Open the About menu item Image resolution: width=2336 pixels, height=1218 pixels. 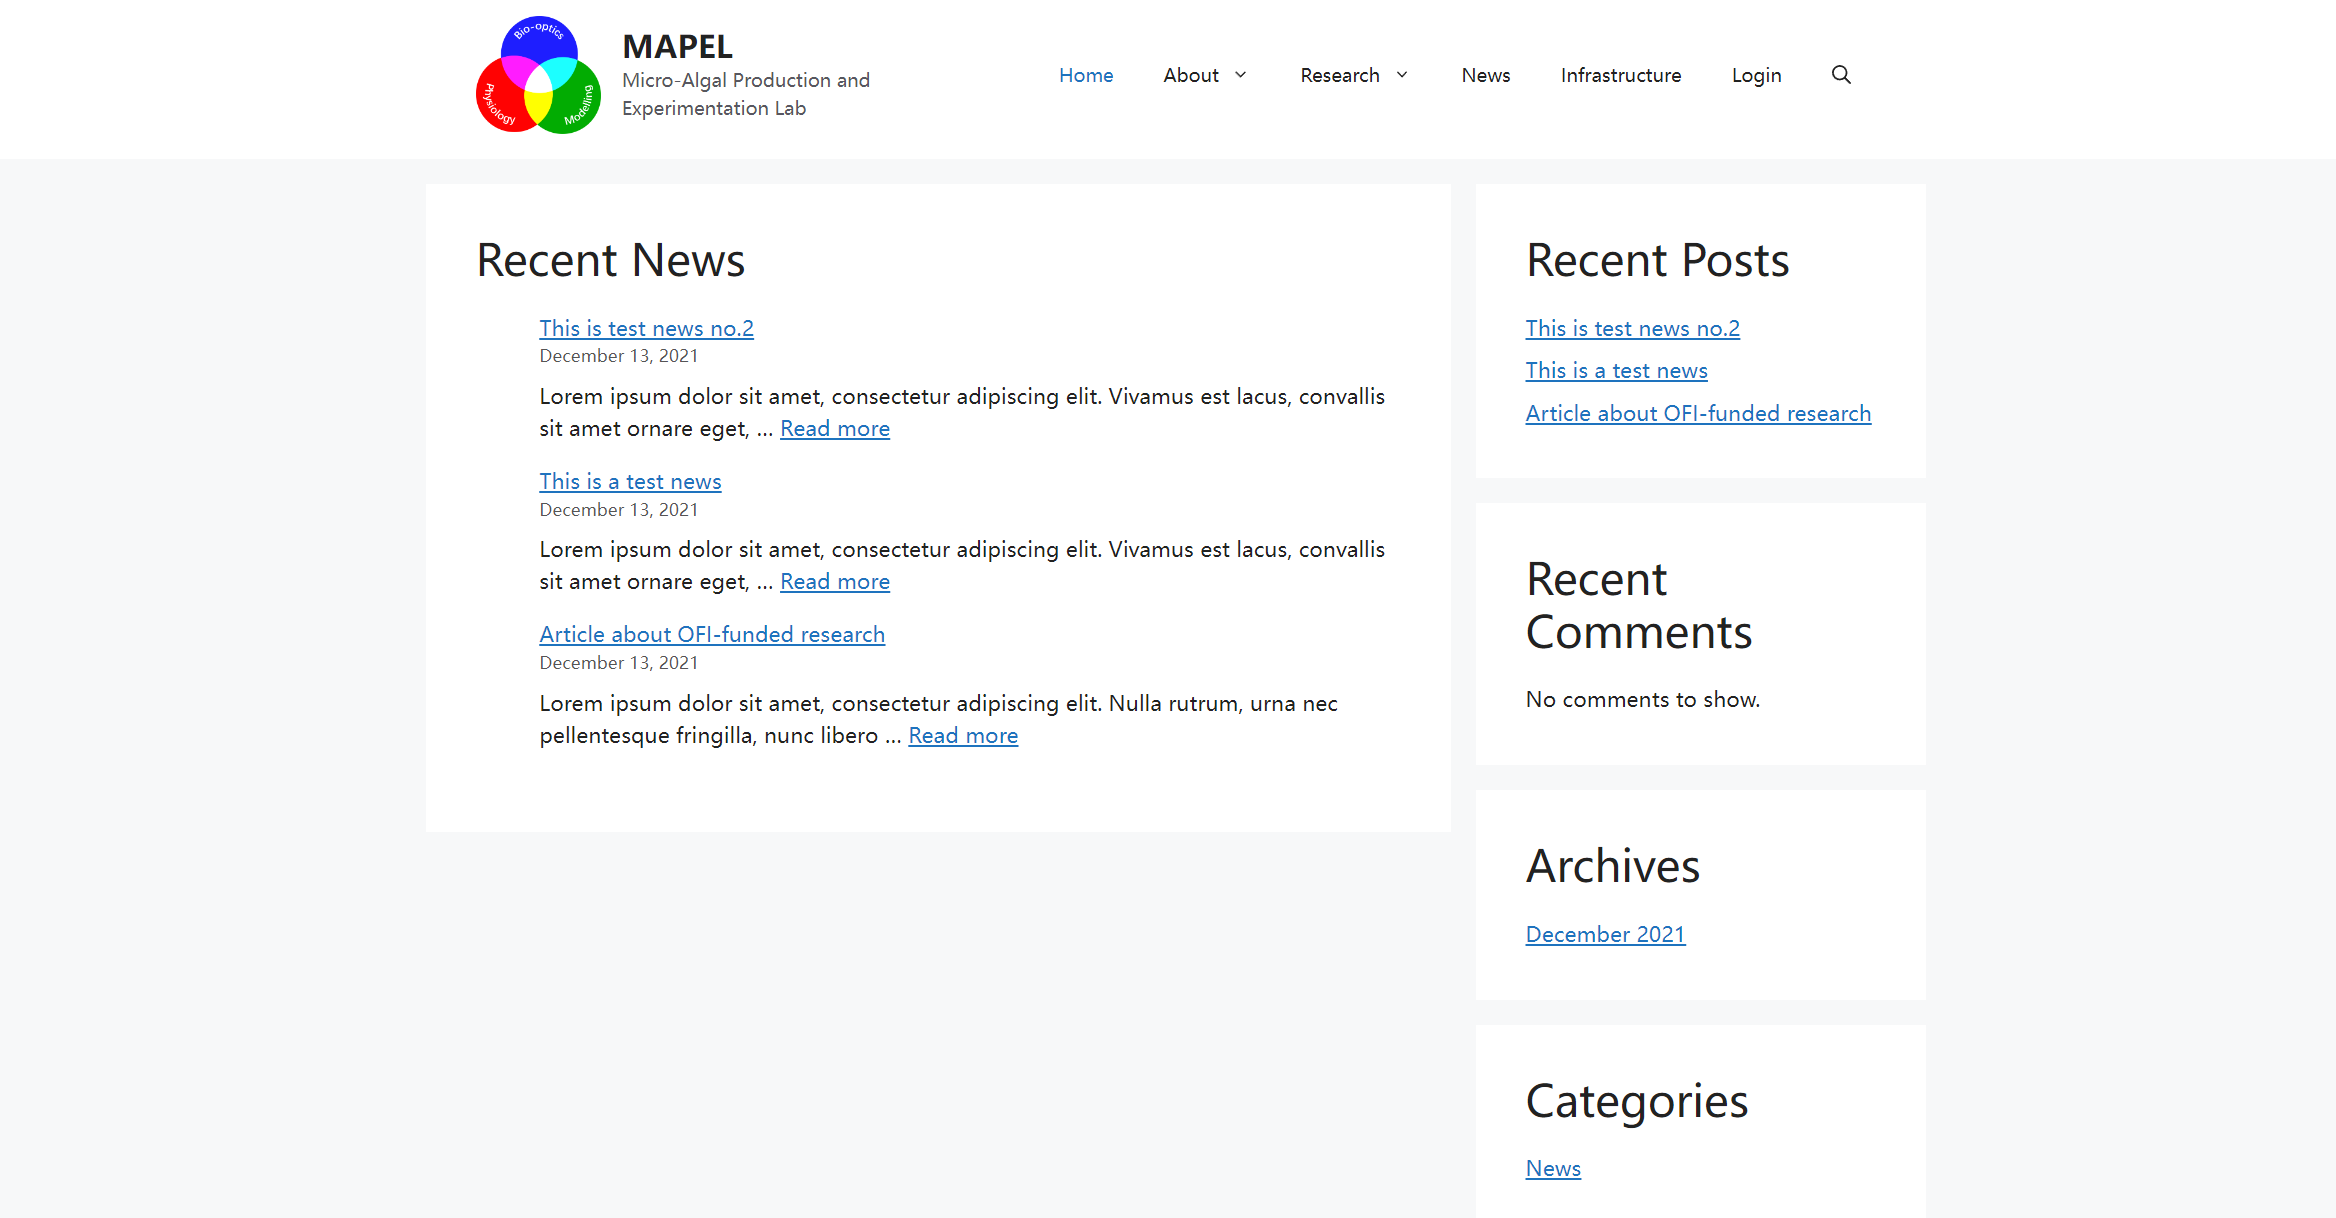pos(1191,75)
